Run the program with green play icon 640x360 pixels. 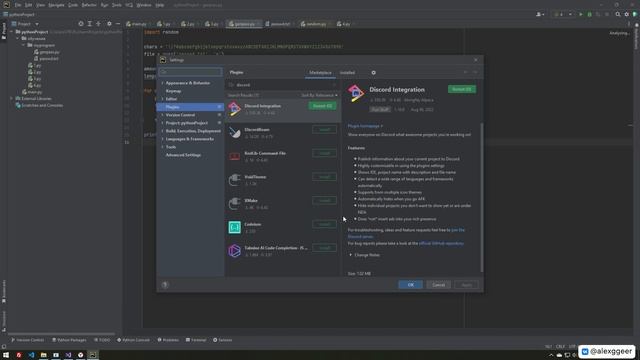tap(581, 14)
